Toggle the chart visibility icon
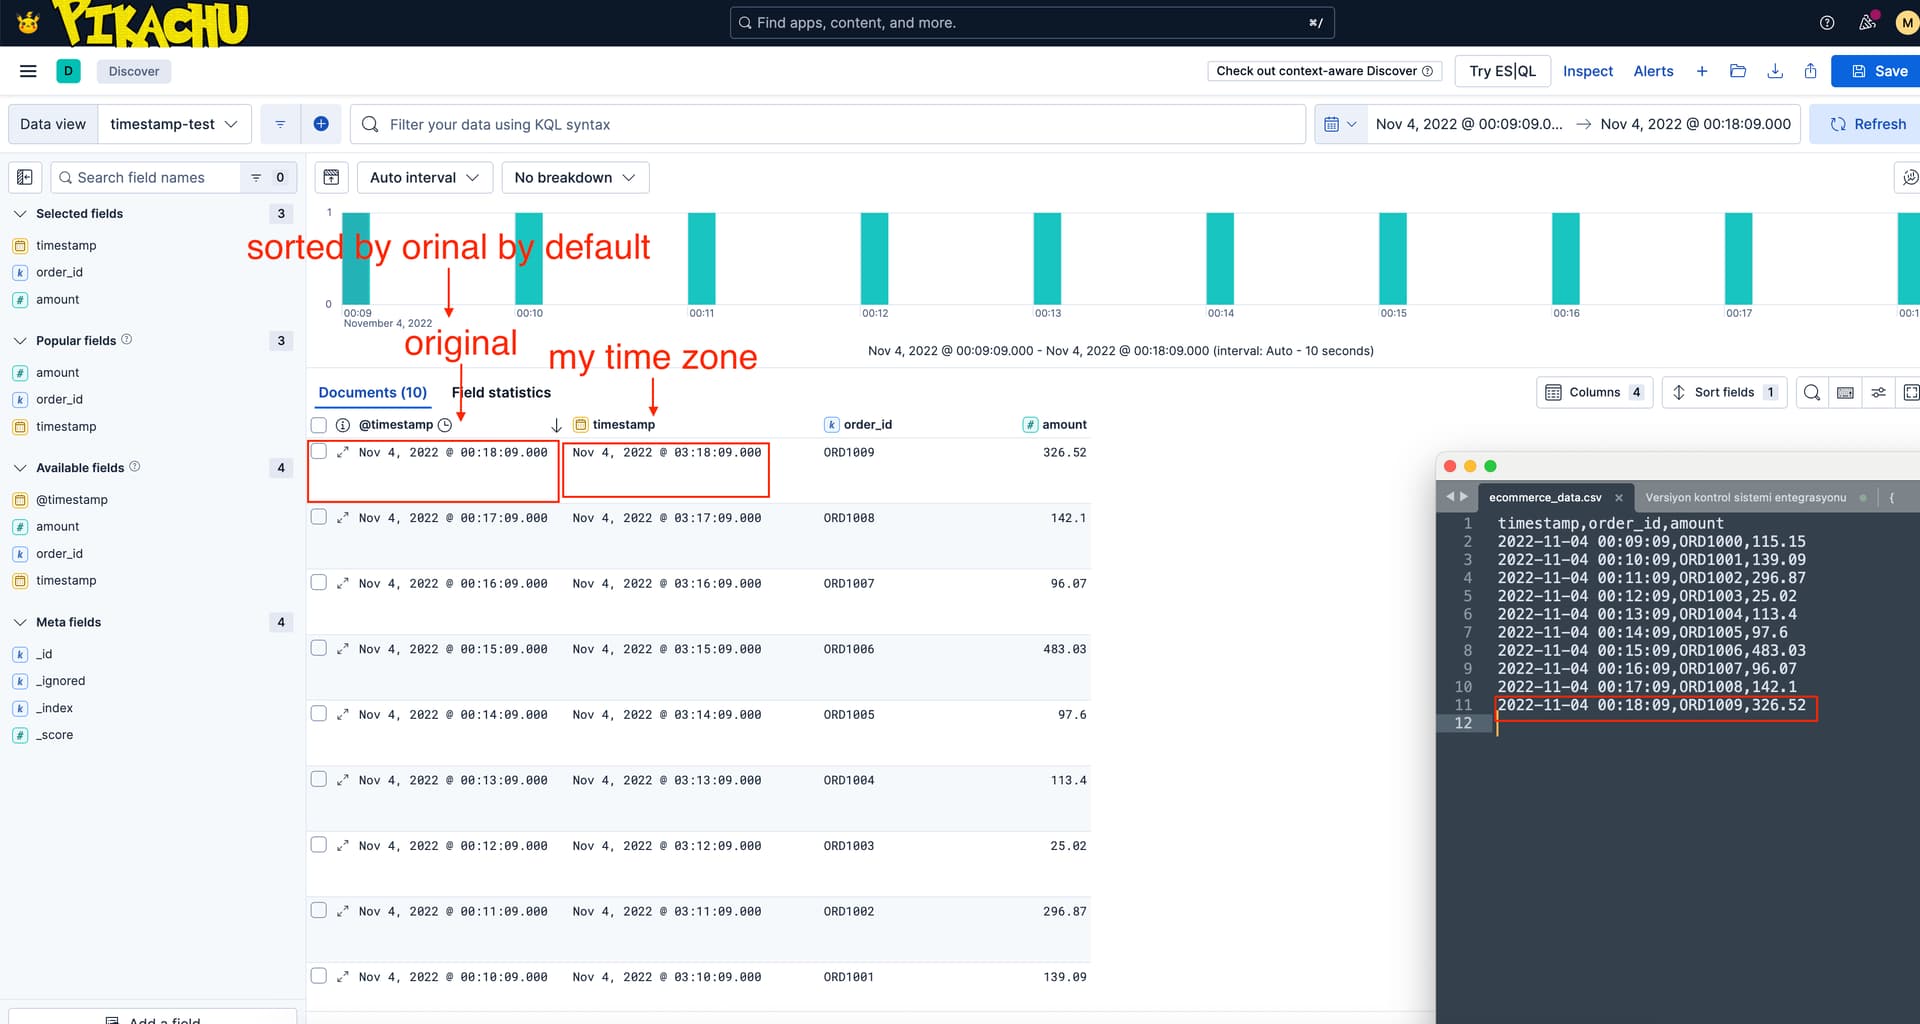 tap(331, 177)
